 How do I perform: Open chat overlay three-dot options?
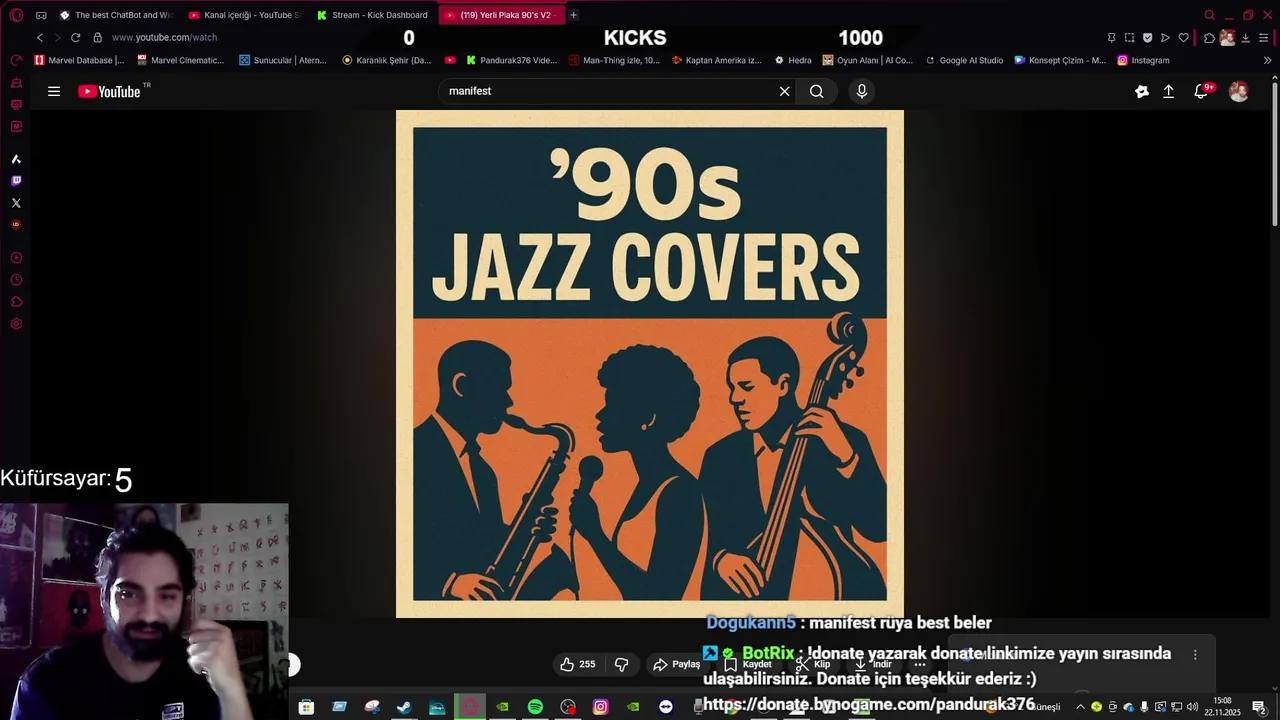coord(1195,655)
